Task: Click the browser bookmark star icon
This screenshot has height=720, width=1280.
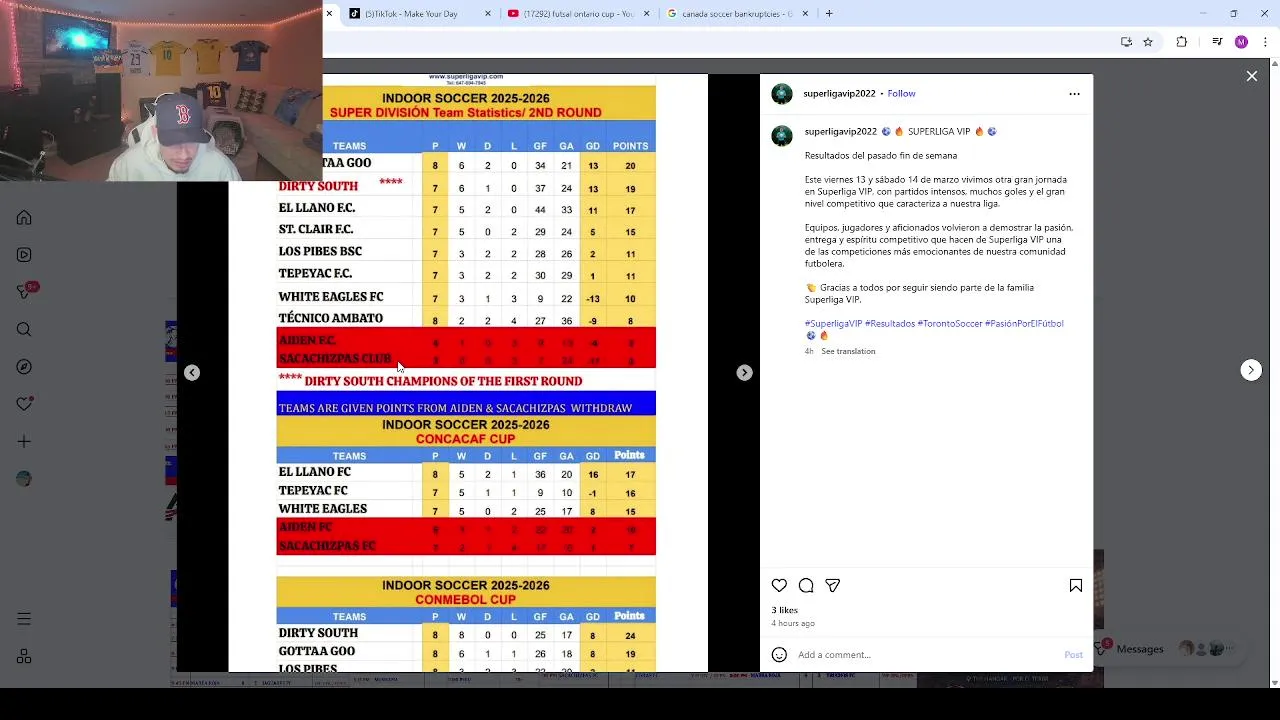Action: click(1148, 42)
